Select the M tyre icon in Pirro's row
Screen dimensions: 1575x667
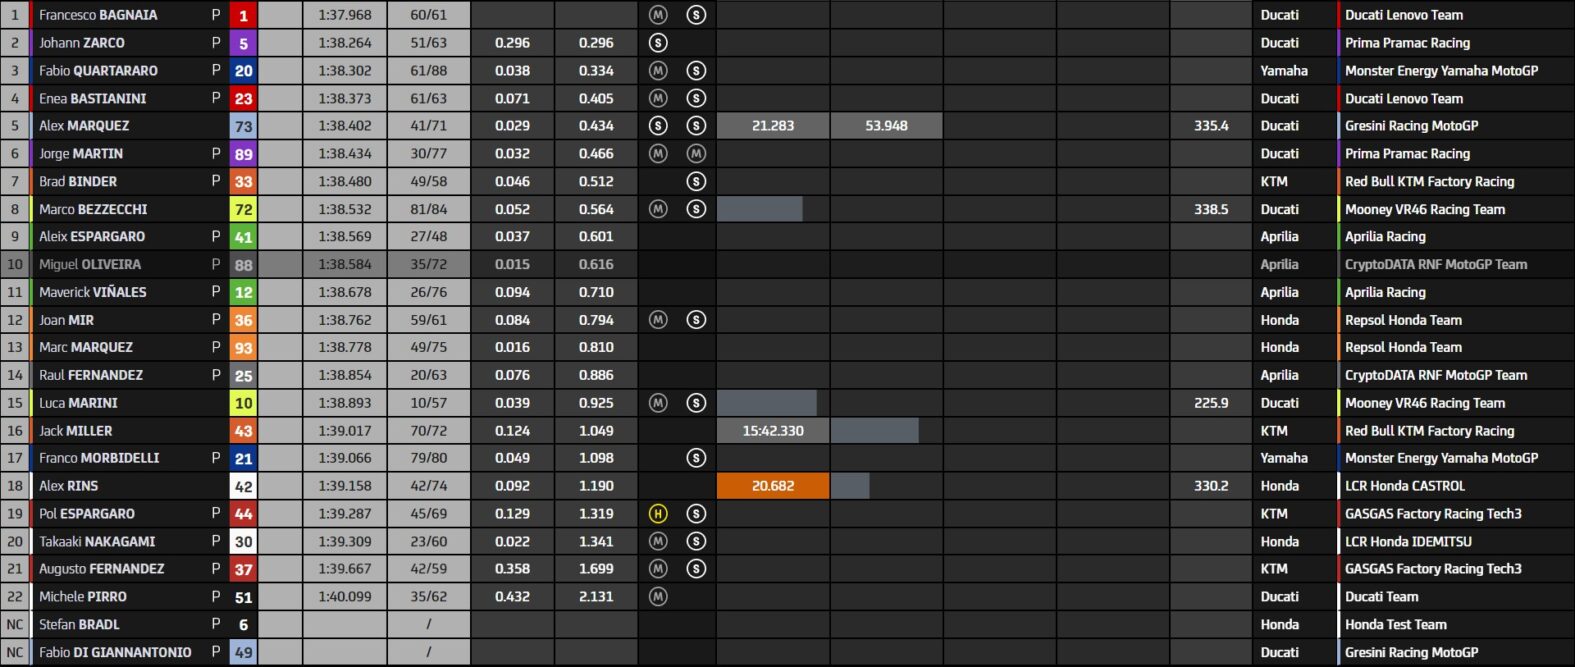pos(658,597)
